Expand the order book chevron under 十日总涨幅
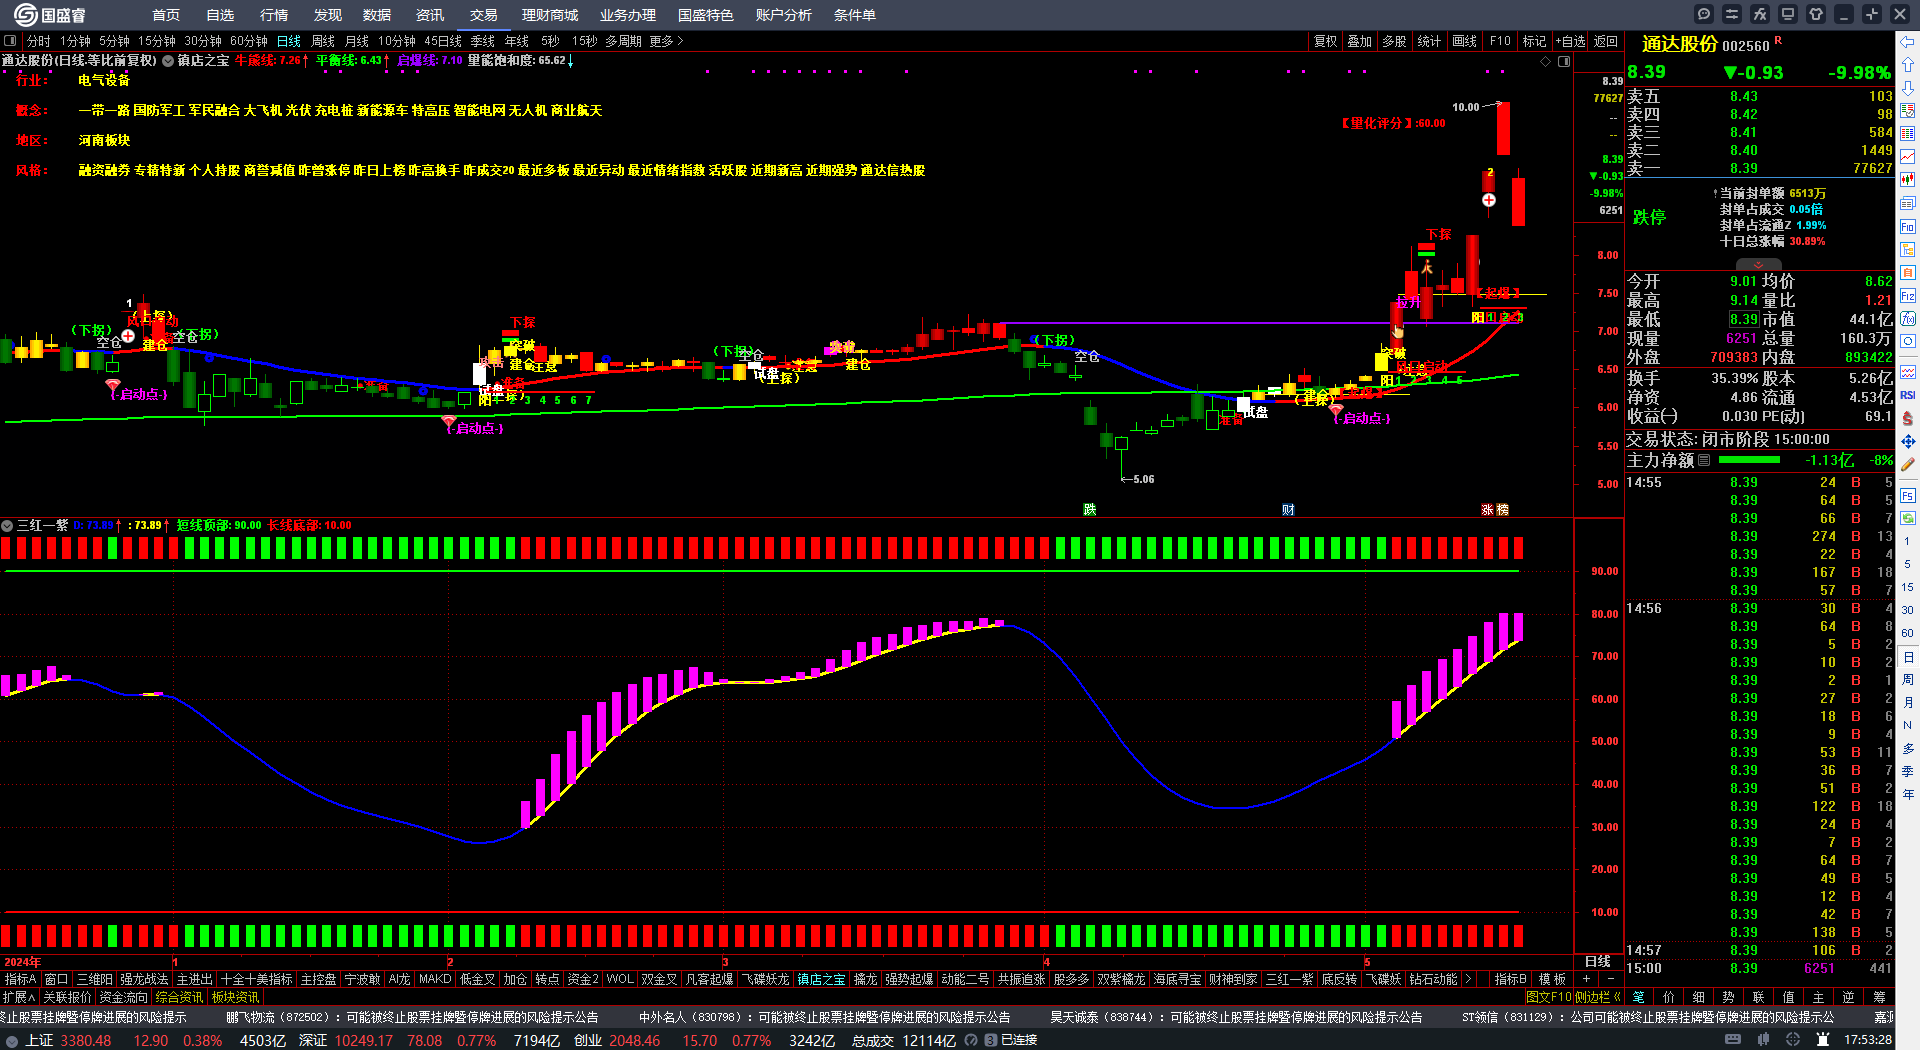The width and height of the screenshot is (1920, 1050). (x=1758, y=265)
